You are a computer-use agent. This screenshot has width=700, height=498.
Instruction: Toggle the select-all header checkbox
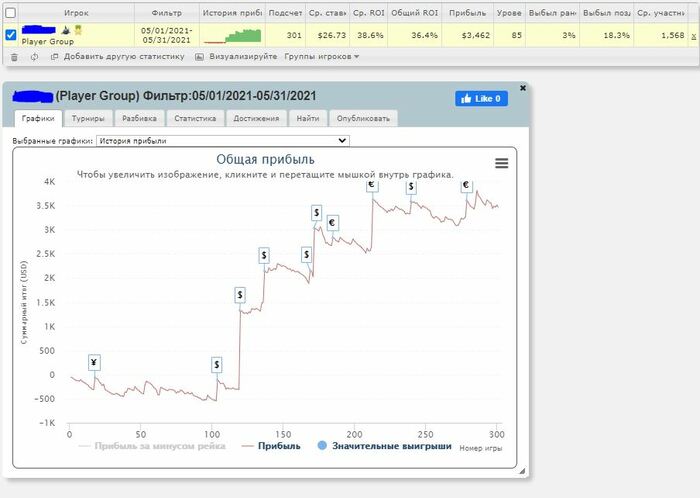tap(10, 13)
